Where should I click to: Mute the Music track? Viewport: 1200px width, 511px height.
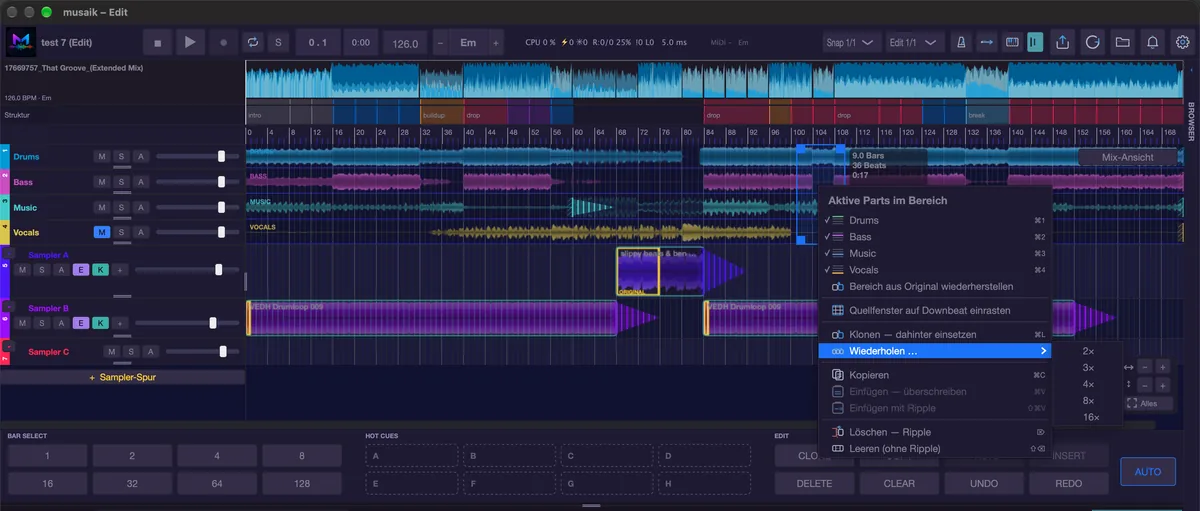point(102,207)
